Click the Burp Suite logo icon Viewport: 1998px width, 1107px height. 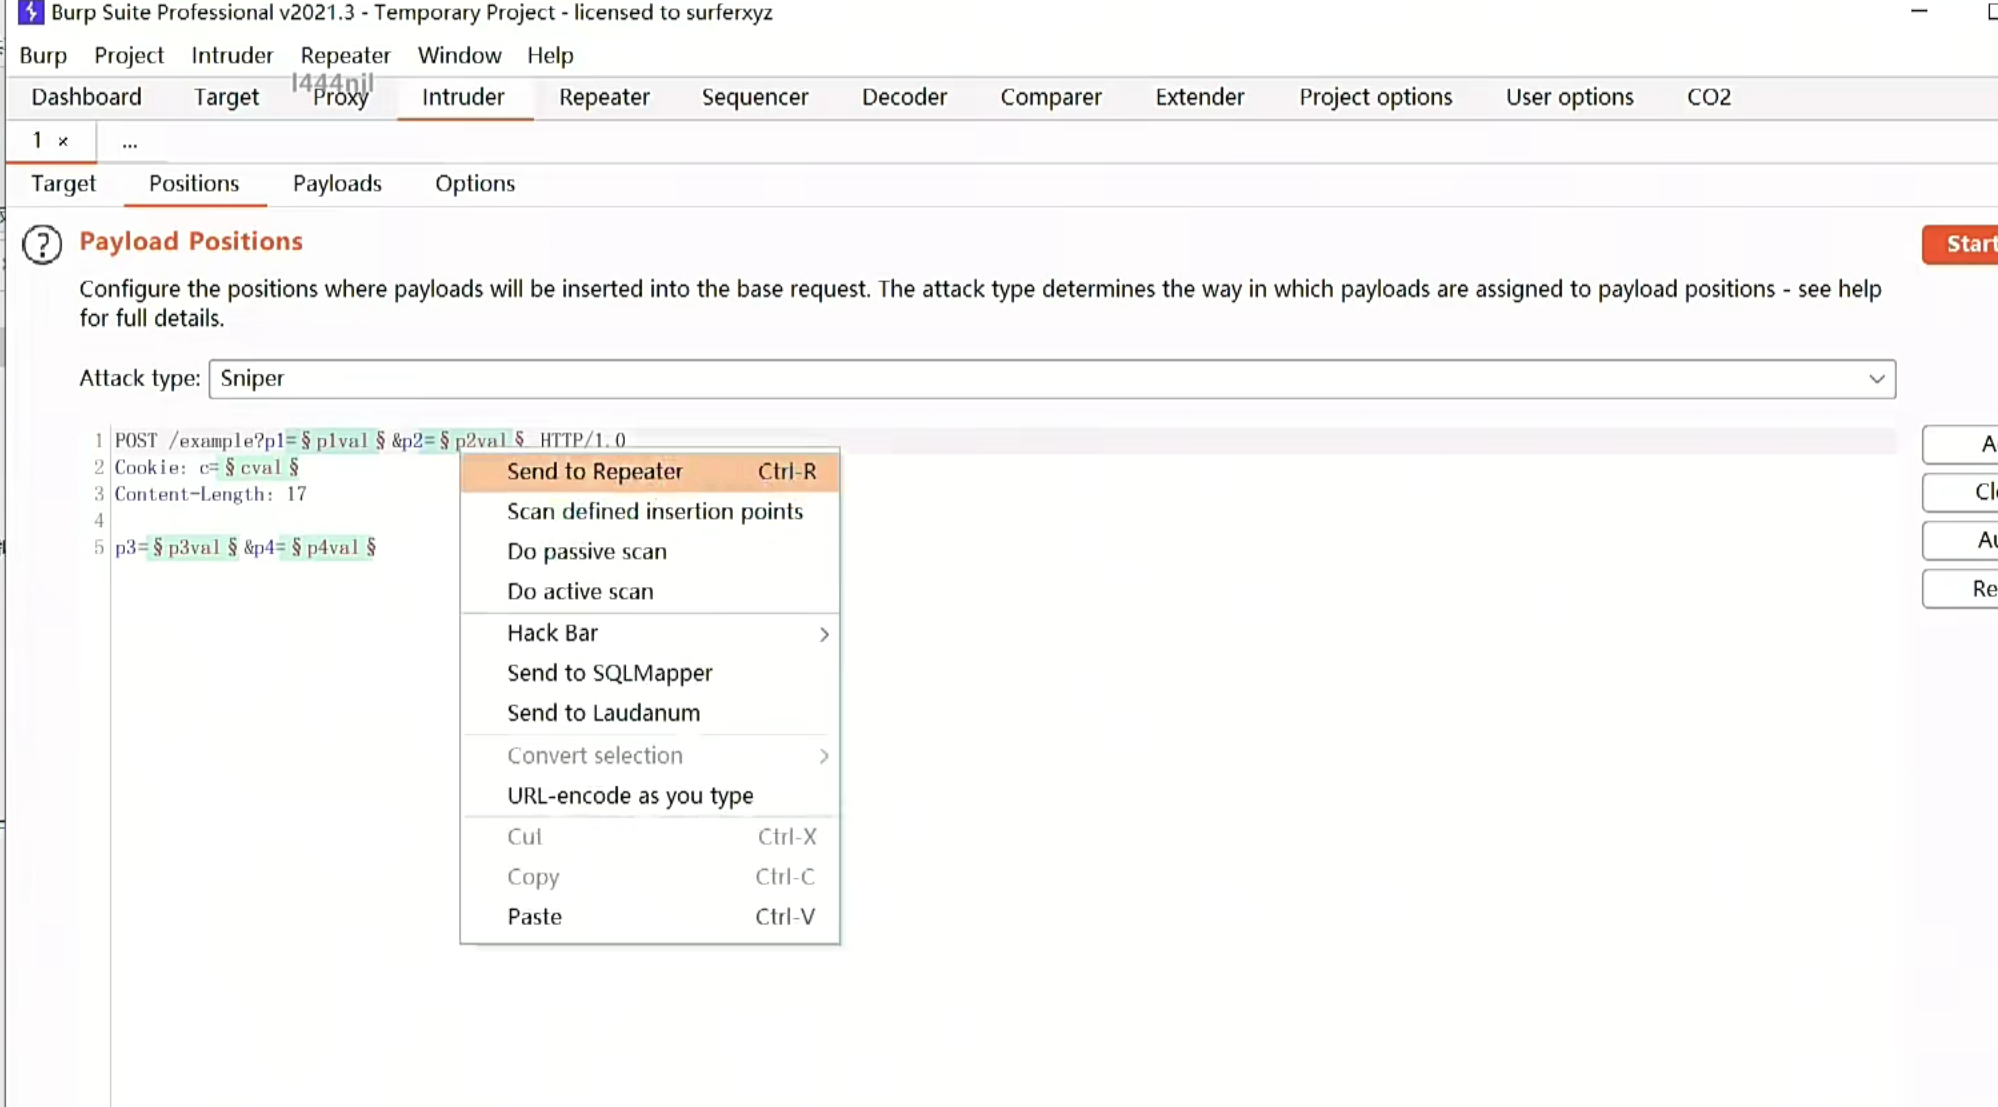[x=30, y=12]
